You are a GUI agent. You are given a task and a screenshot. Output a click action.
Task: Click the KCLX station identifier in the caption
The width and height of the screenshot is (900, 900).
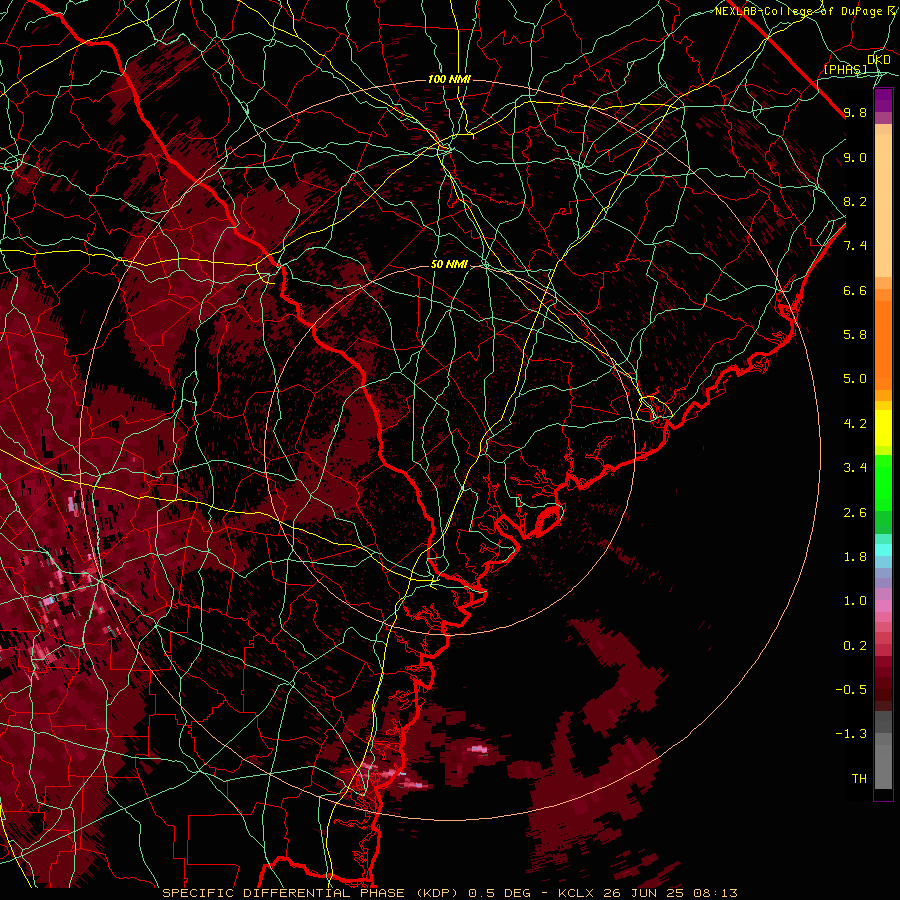(576, 893)
